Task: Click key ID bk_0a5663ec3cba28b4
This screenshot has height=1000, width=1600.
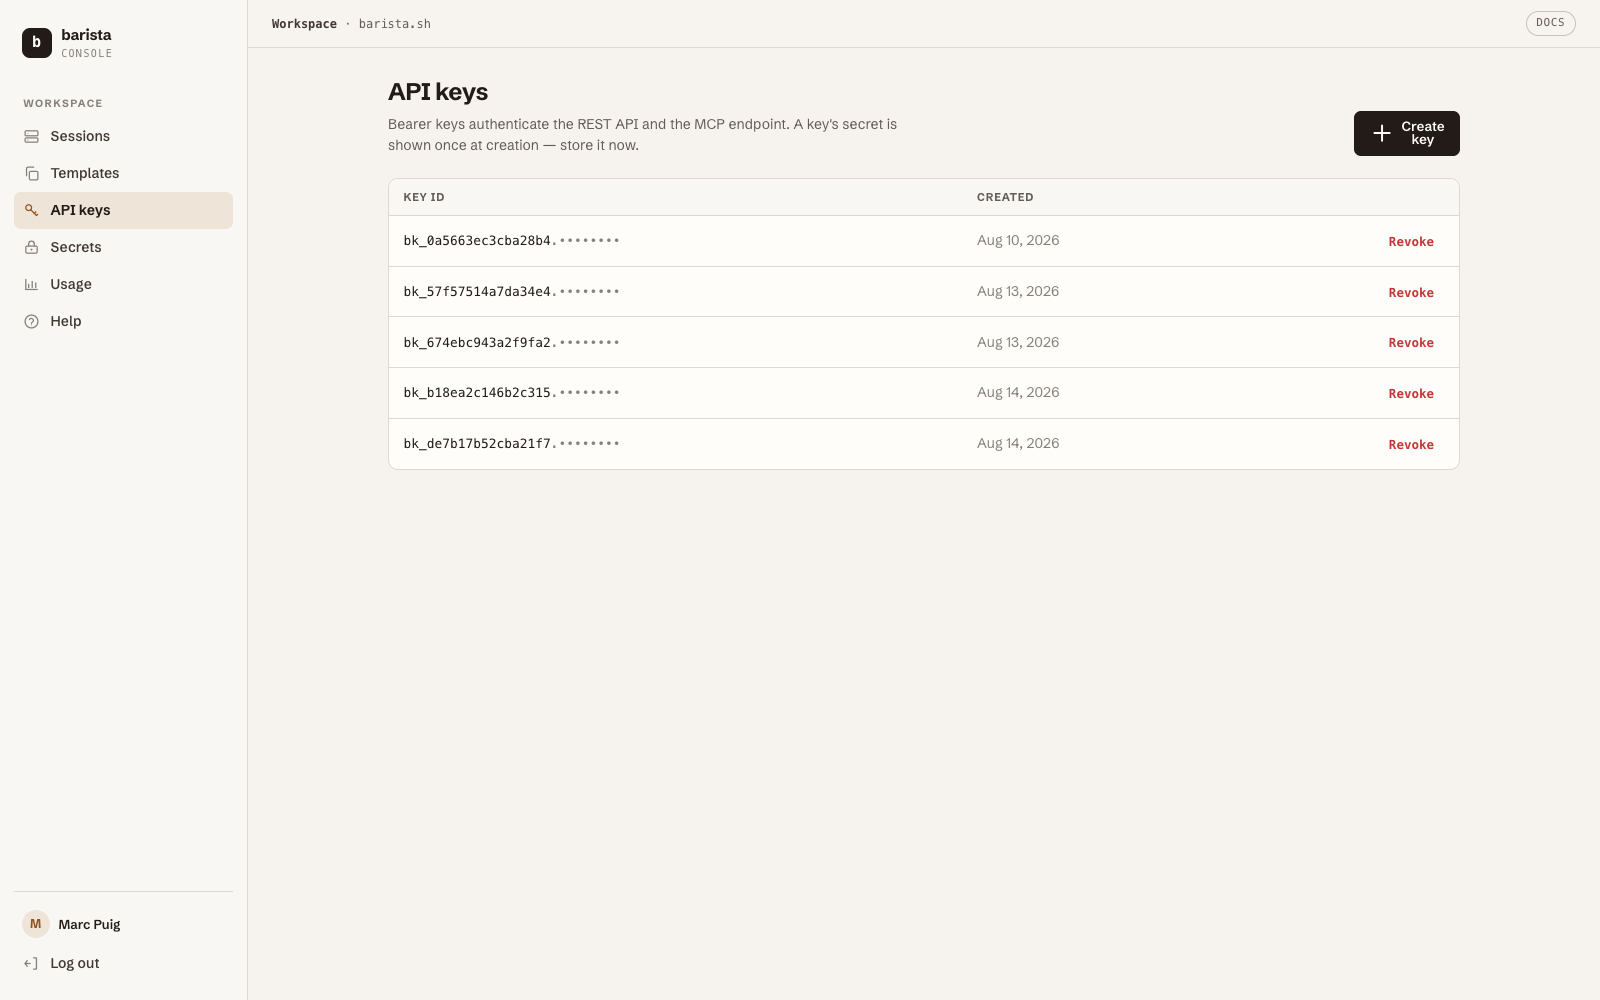Action: click(511, 241)
